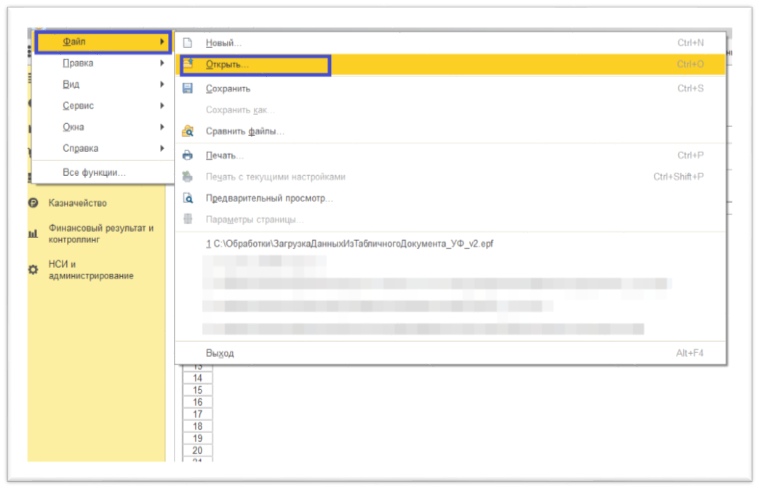
Task: Click the Печать printer icon
Action: (x=187, y=155)
